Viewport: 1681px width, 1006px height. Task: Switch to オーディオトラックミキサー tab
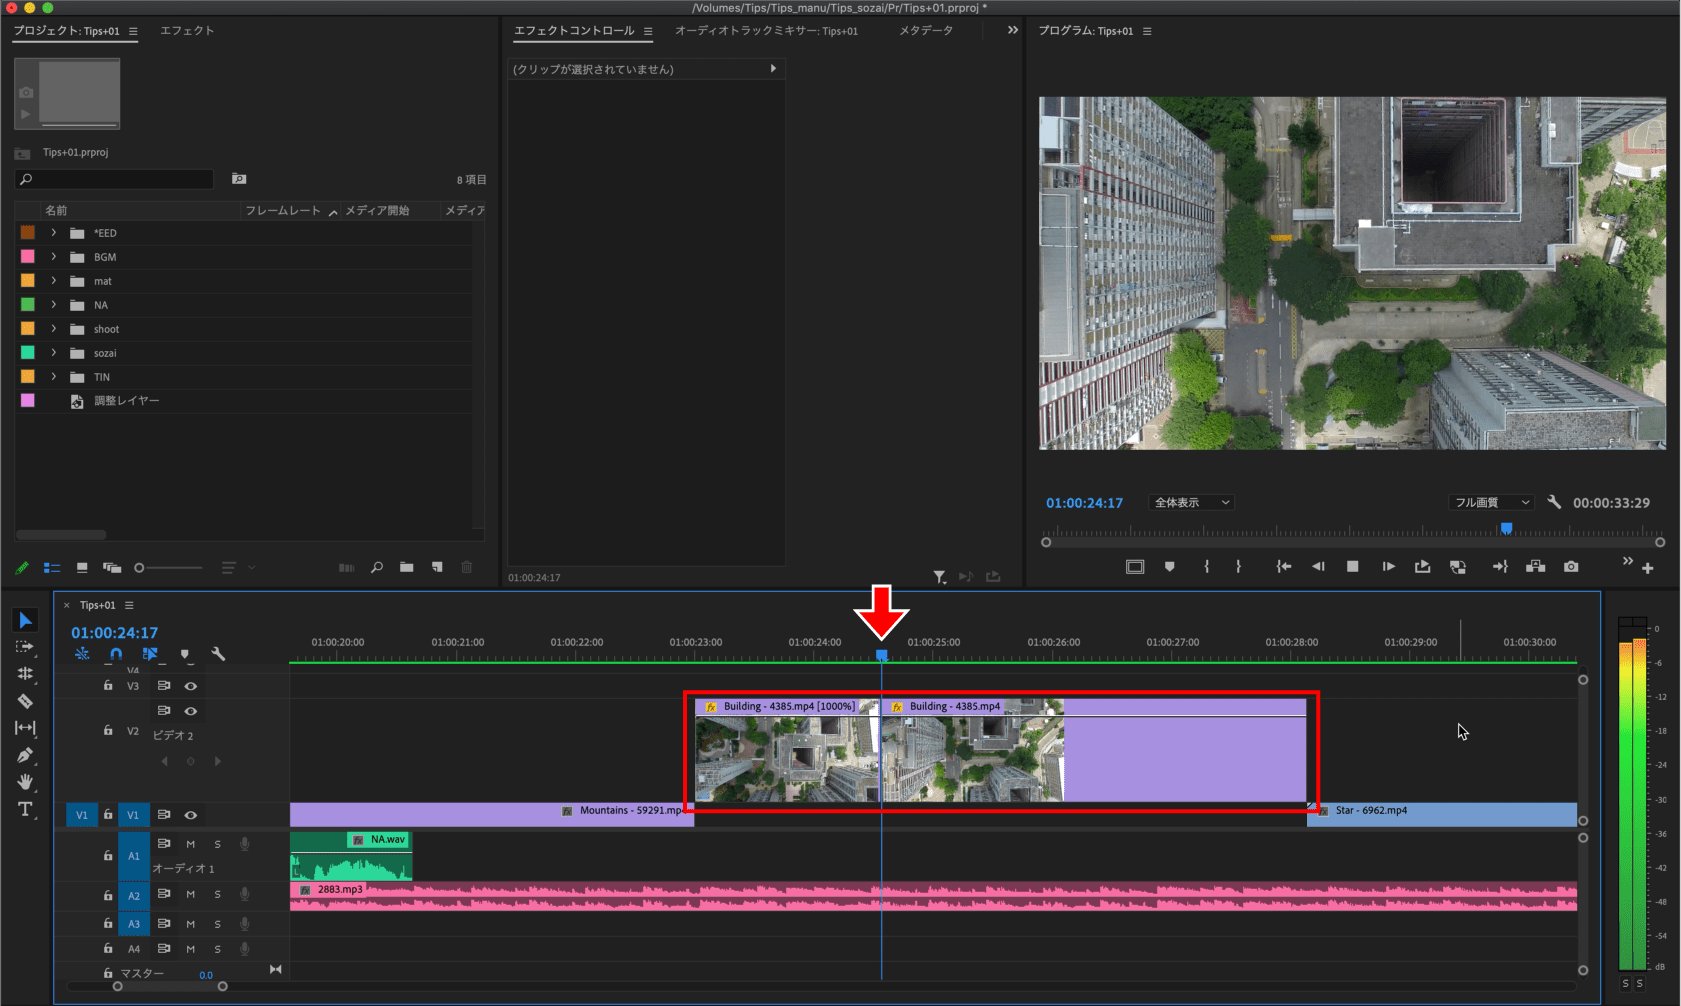766,31
